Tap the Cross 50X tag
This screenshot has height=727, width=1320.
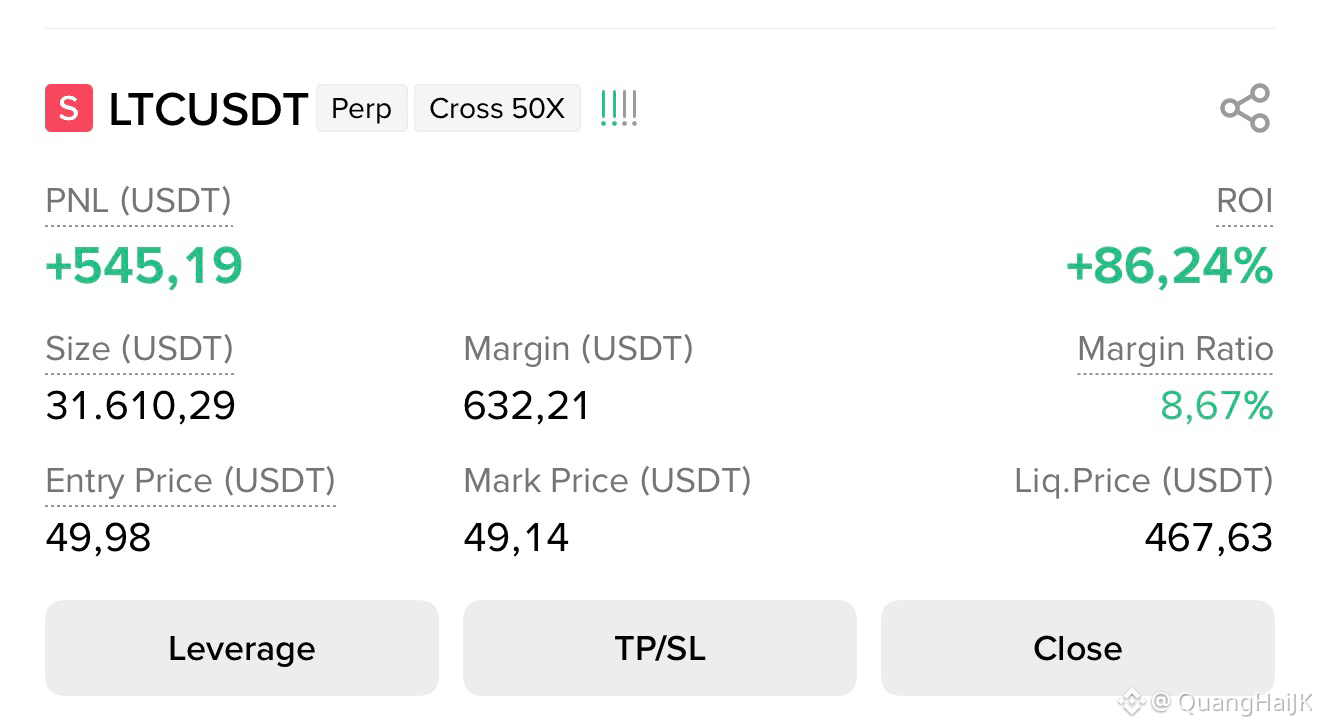click(497, 108)
